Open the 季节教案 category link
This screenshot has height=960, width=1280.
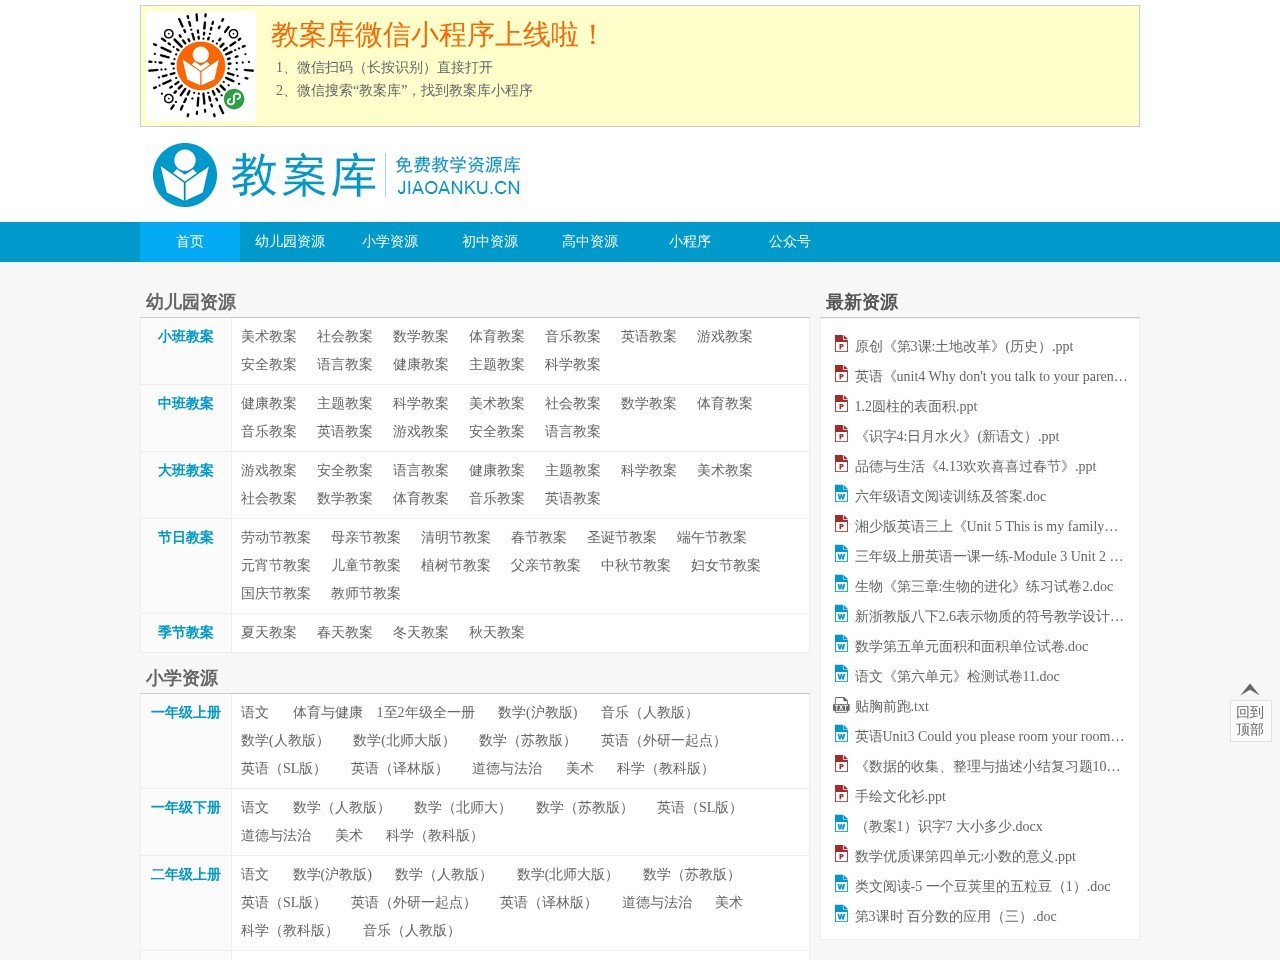(186, 633)
